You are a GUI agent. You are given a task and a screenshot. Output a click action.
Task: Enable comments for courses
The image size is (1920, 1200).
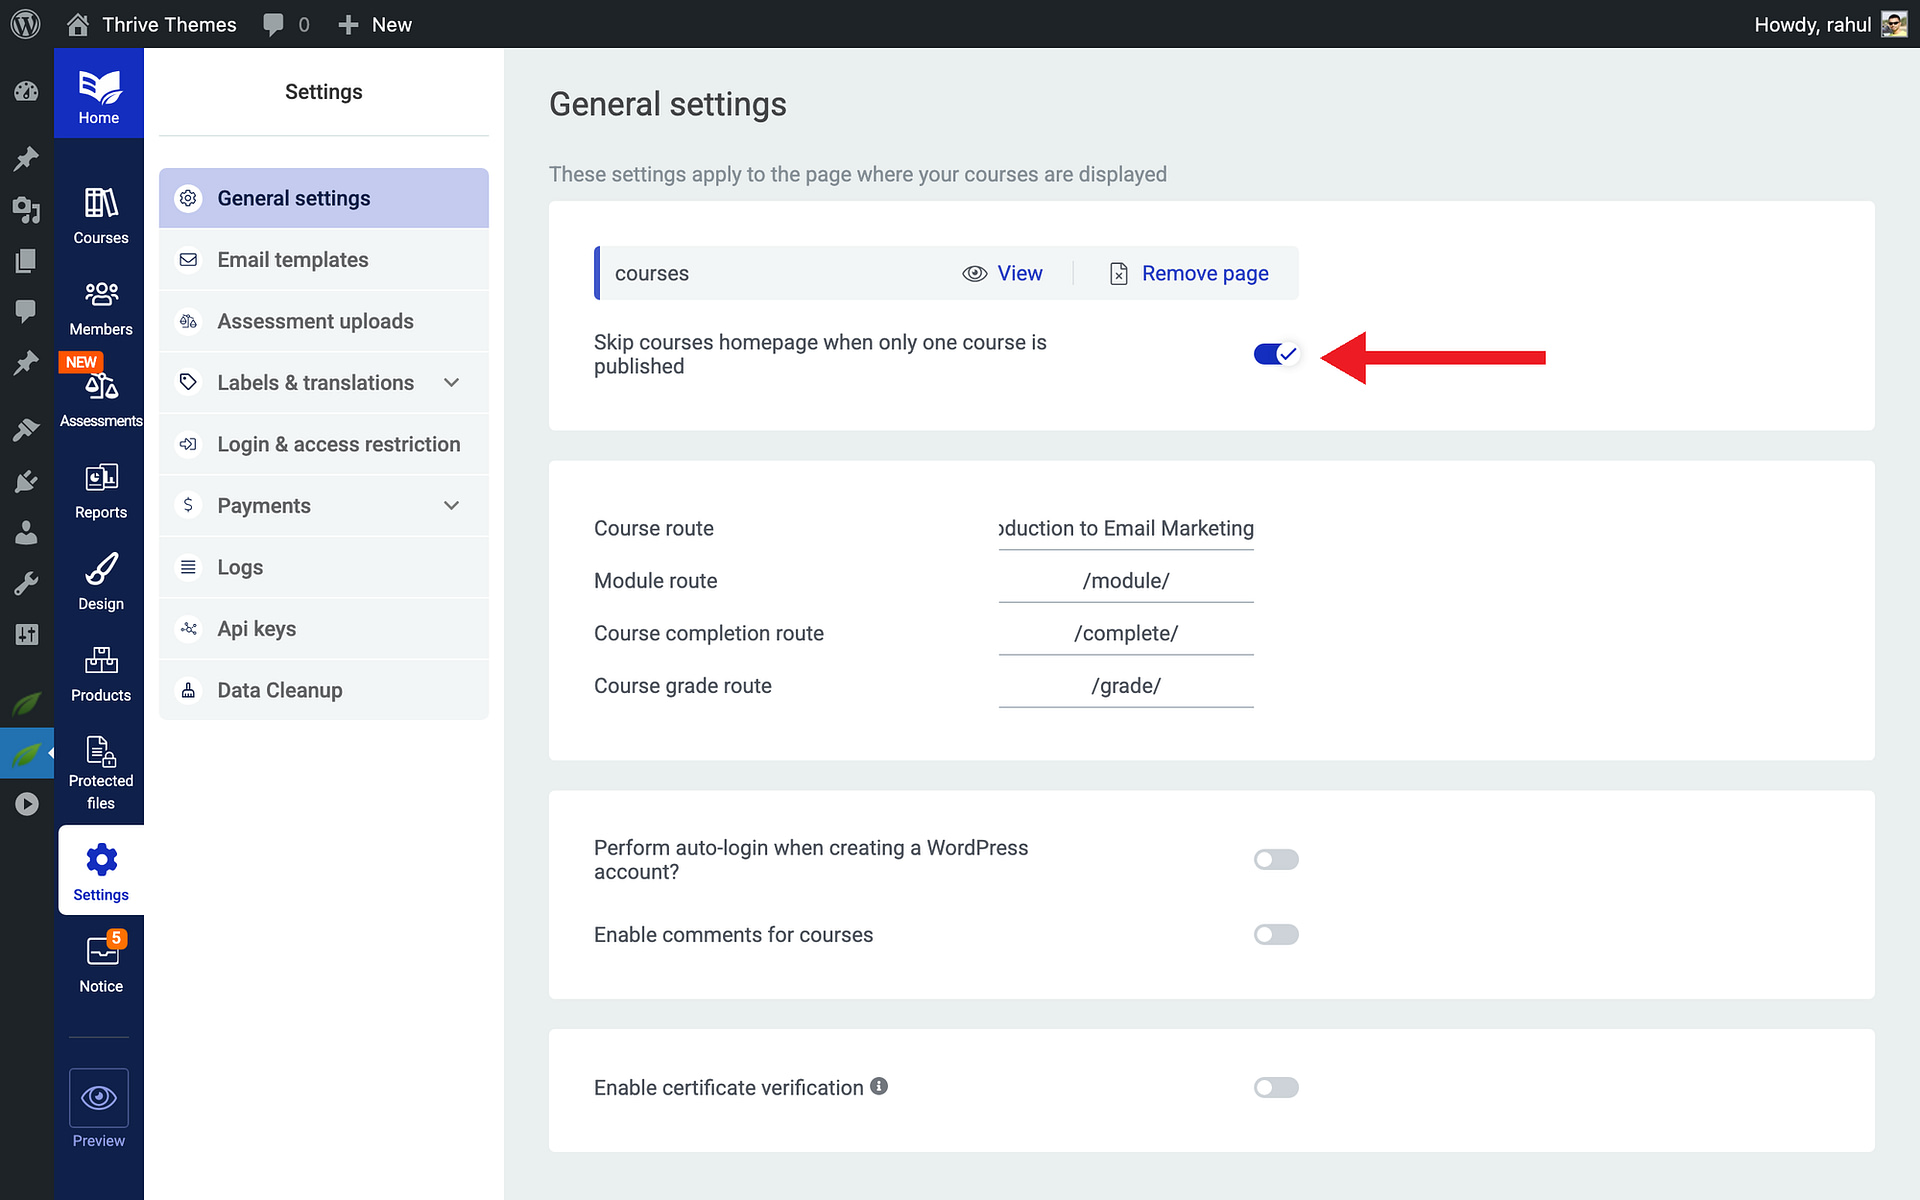point(1276,934)
